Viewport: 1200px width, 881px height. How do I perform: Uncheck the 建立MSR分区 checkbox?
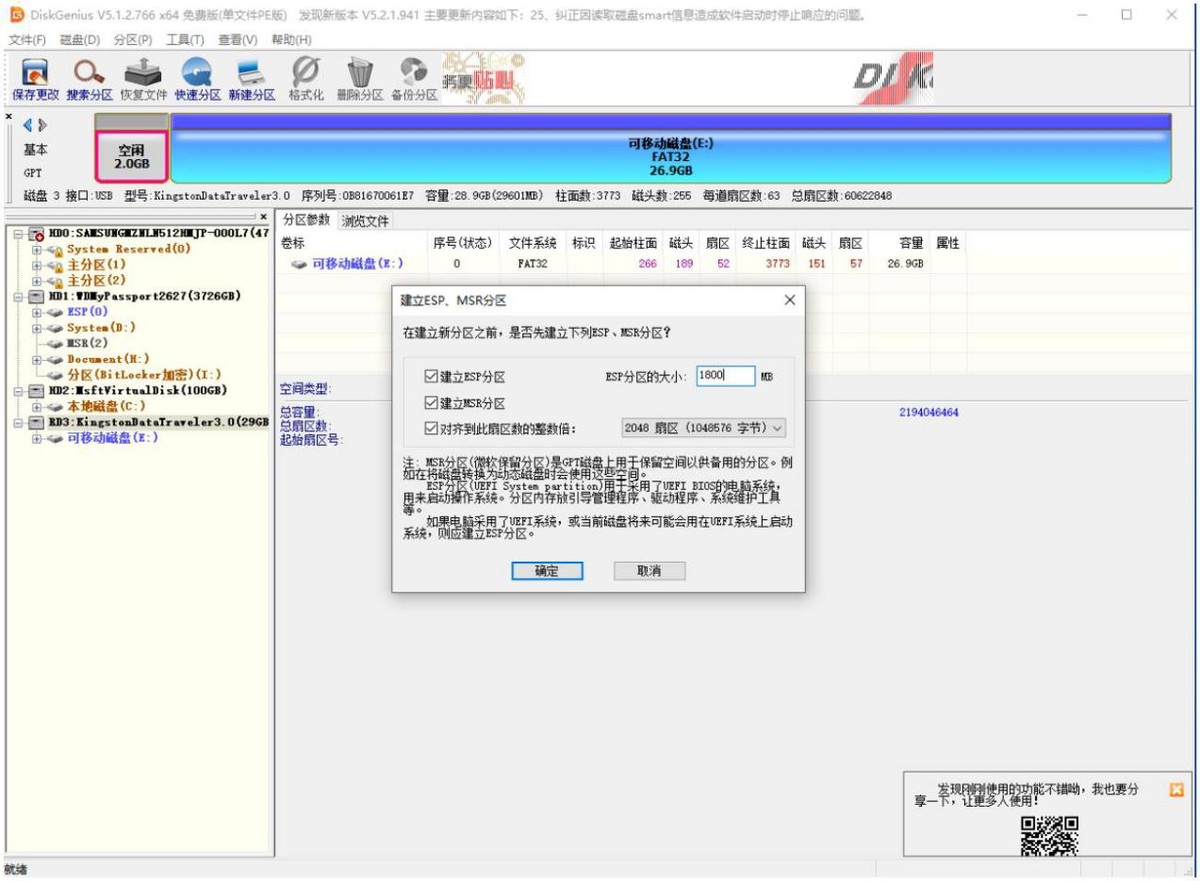pyautogui.click(x=431, y=403)
